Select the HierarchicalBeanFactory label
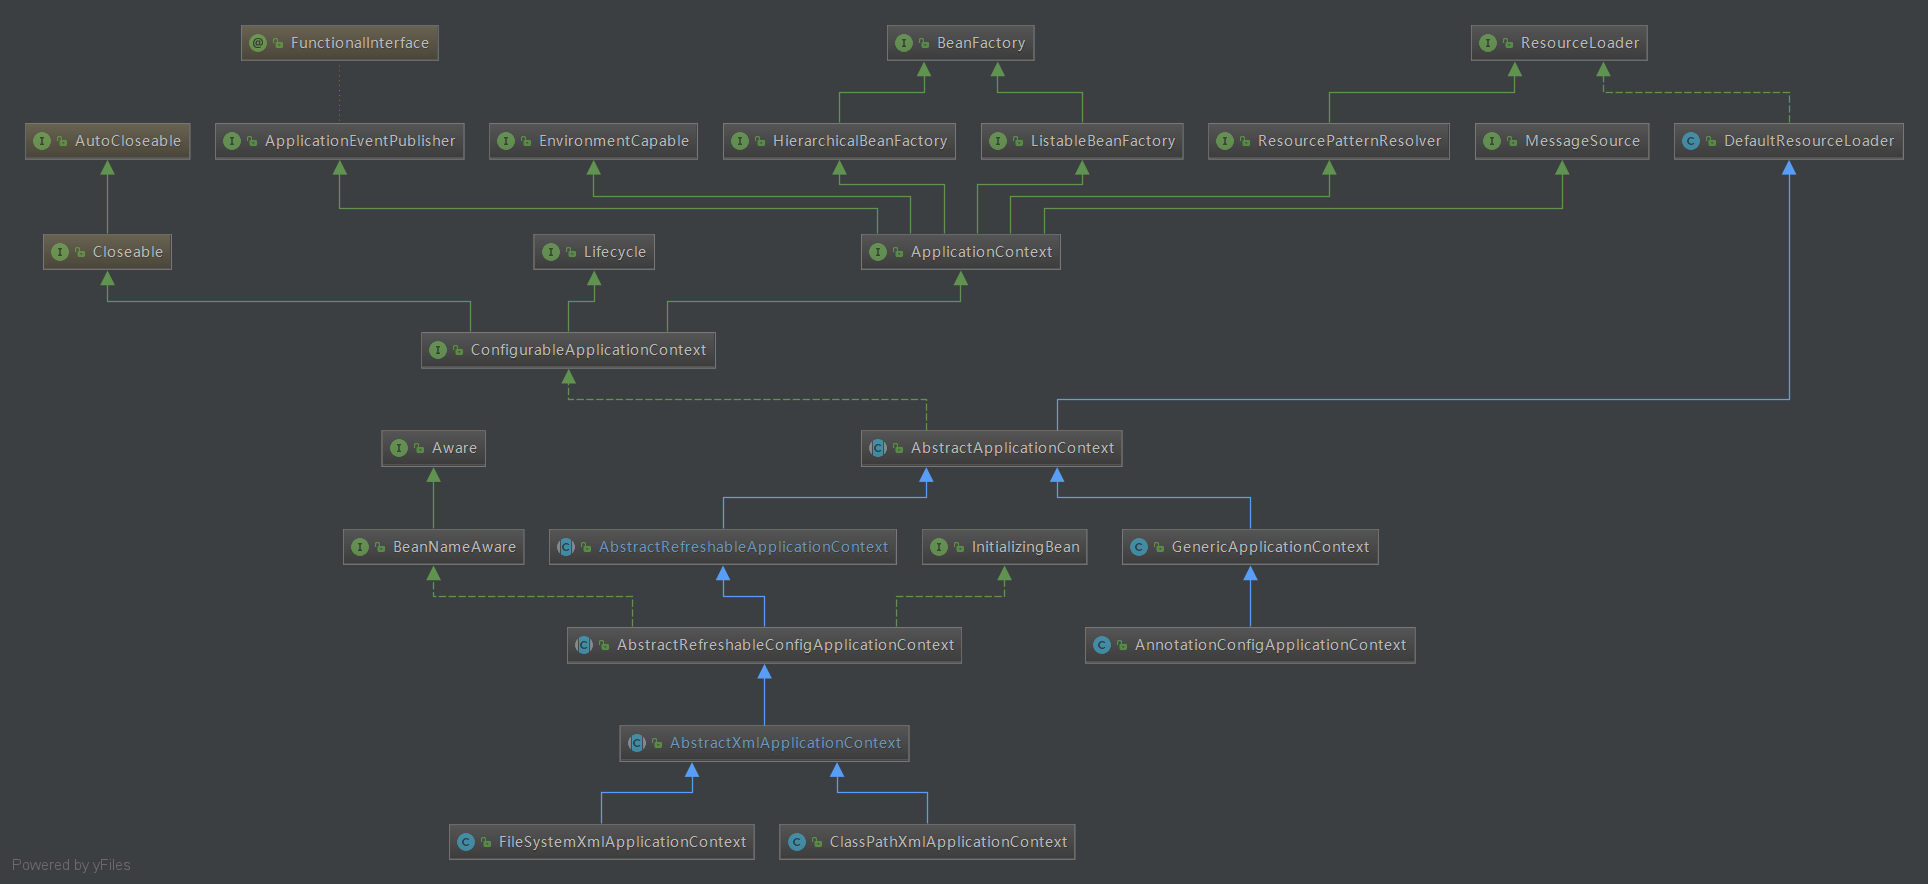The height and width of the screenshot is (884, 1928). pos(860,141)
